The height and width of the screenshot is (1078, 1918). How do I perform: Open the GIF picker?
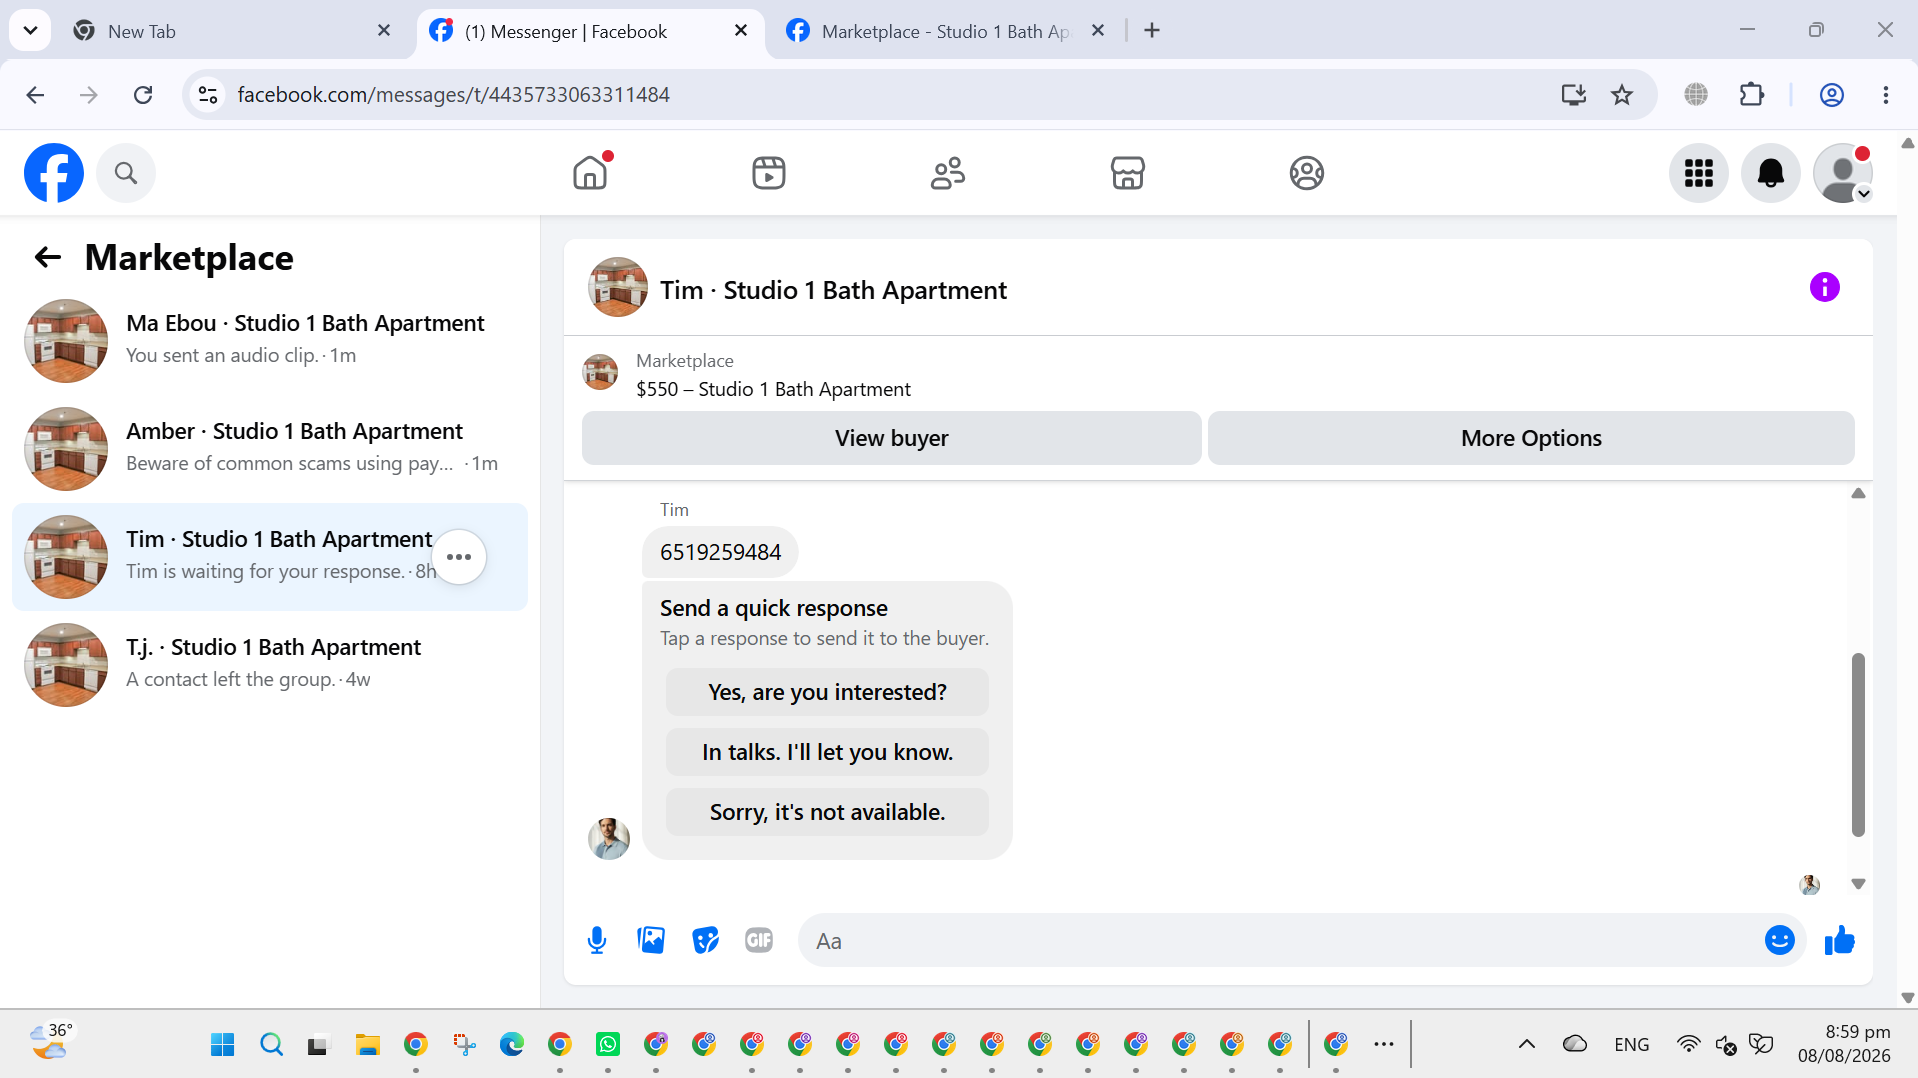(x=759, y=940)
